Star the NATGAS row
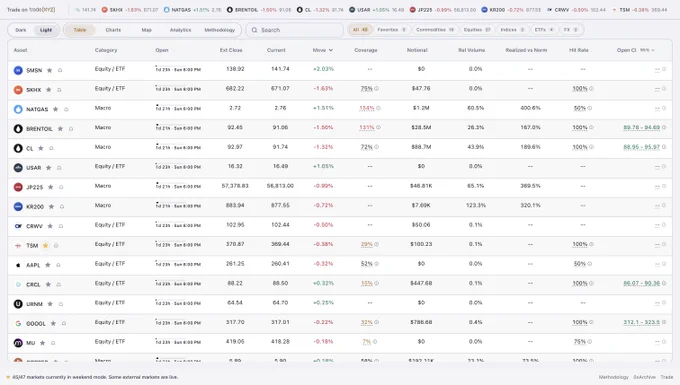Viewport: 680px width, 385px height. (56, 109)
